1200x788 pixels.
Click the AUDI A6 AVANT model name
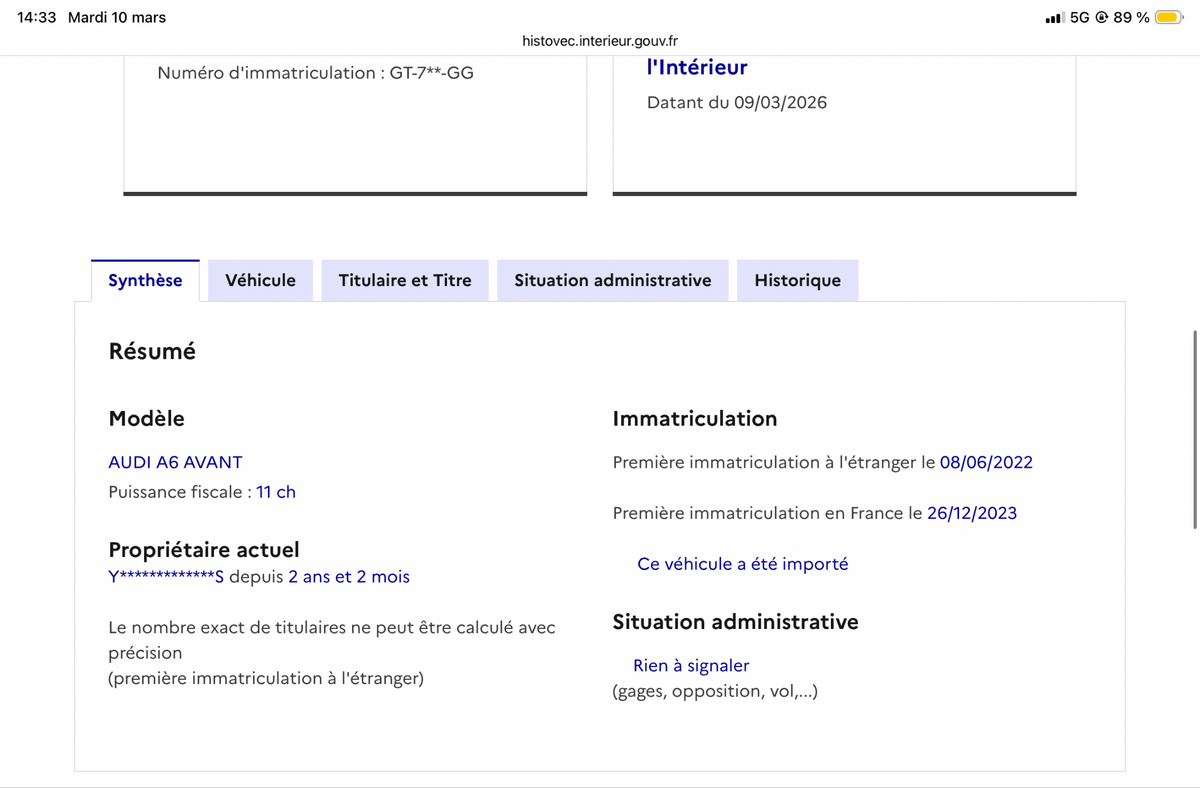pyautogui.click(x=175, y=462)
